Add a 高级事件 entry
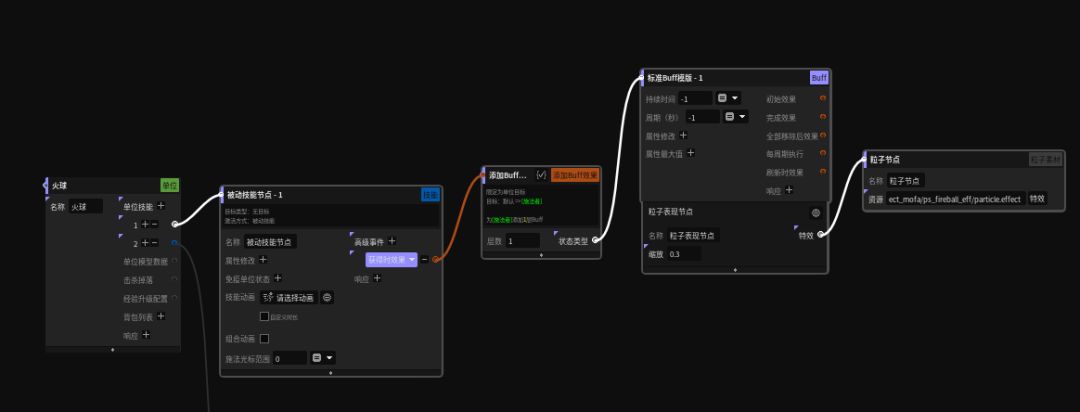This screenshot has height=412, width=1080. click(392, 241)
